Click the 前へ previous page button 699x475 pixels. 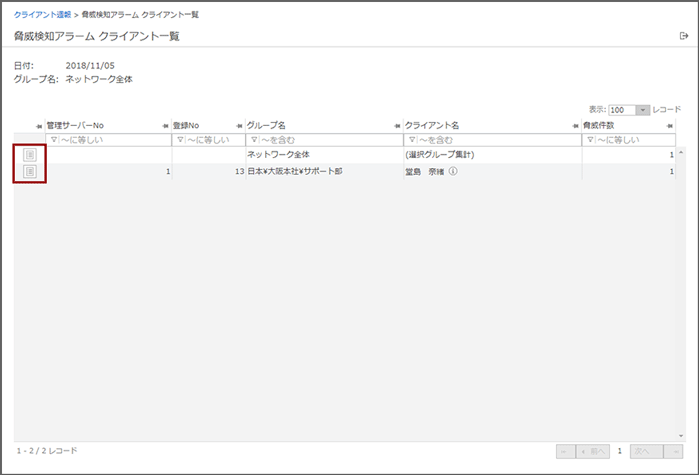[593, 451]
